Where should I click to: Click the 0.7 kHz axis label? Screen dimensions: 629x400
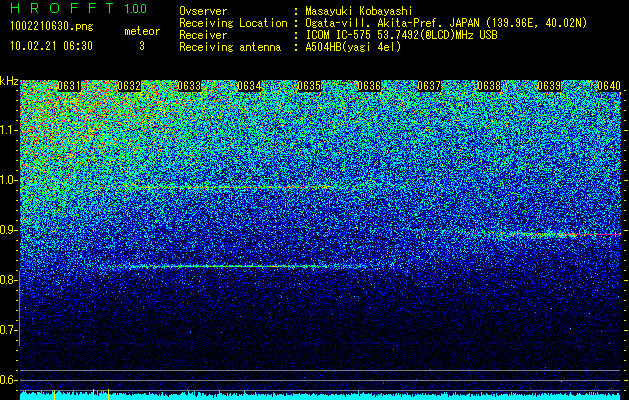[x=8, y=330]
